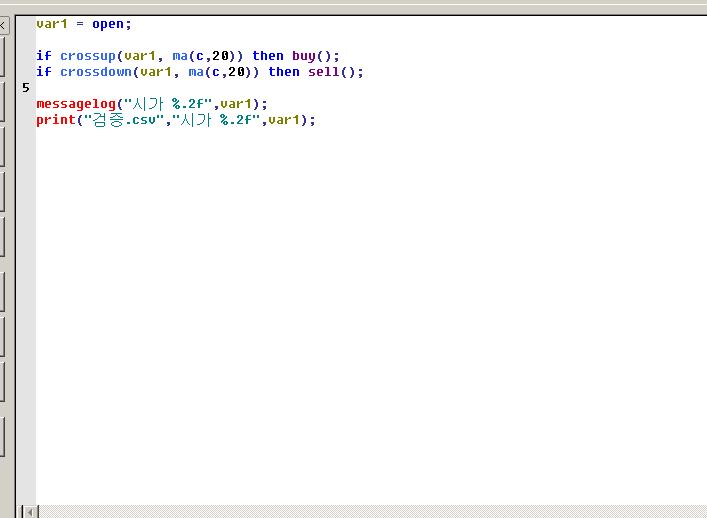Click the "var1" variable on the first line

coord(52,24)
